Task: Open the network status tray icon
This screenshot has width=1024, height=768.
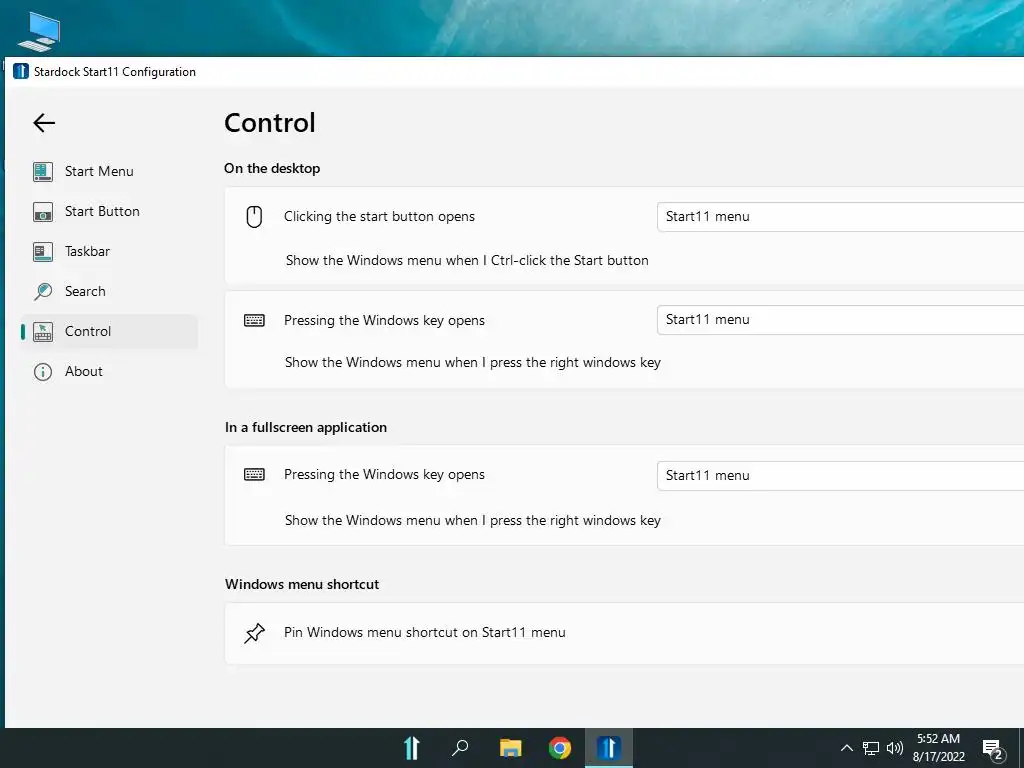Action: [871, 748]
